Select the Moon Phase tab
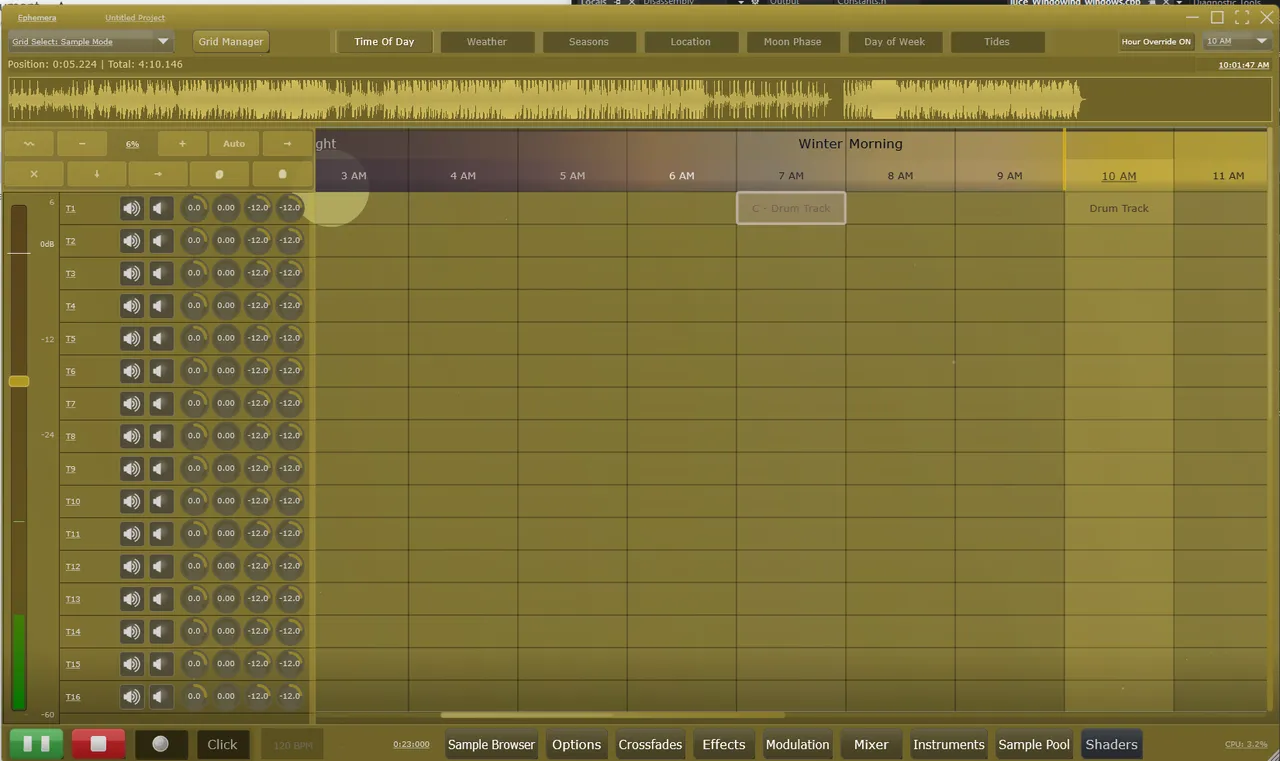 (x=792, y=42)
